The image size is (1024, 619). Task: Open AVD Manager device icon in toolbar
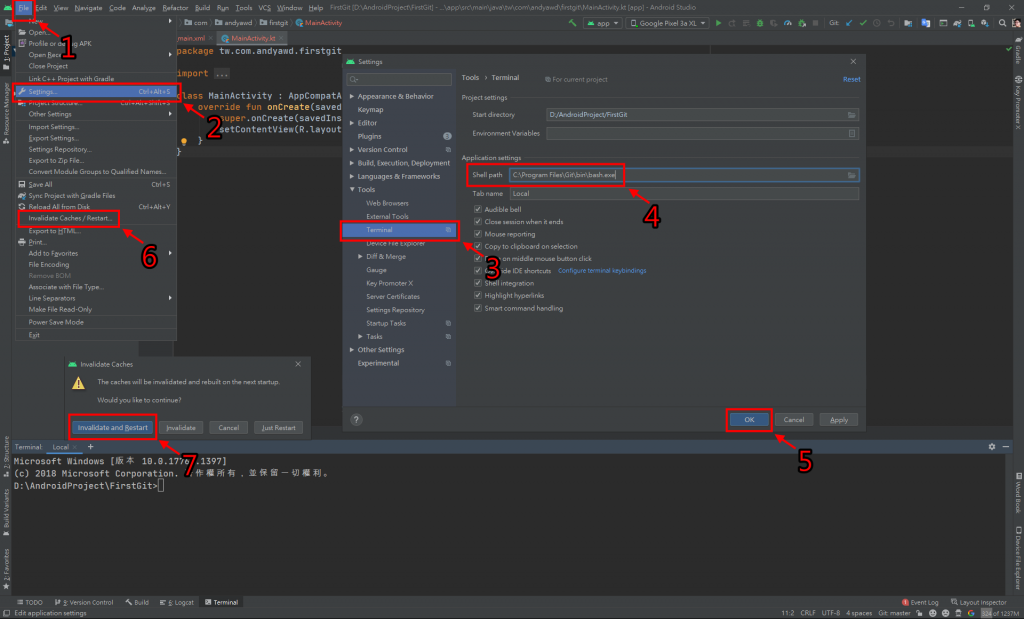971,23
